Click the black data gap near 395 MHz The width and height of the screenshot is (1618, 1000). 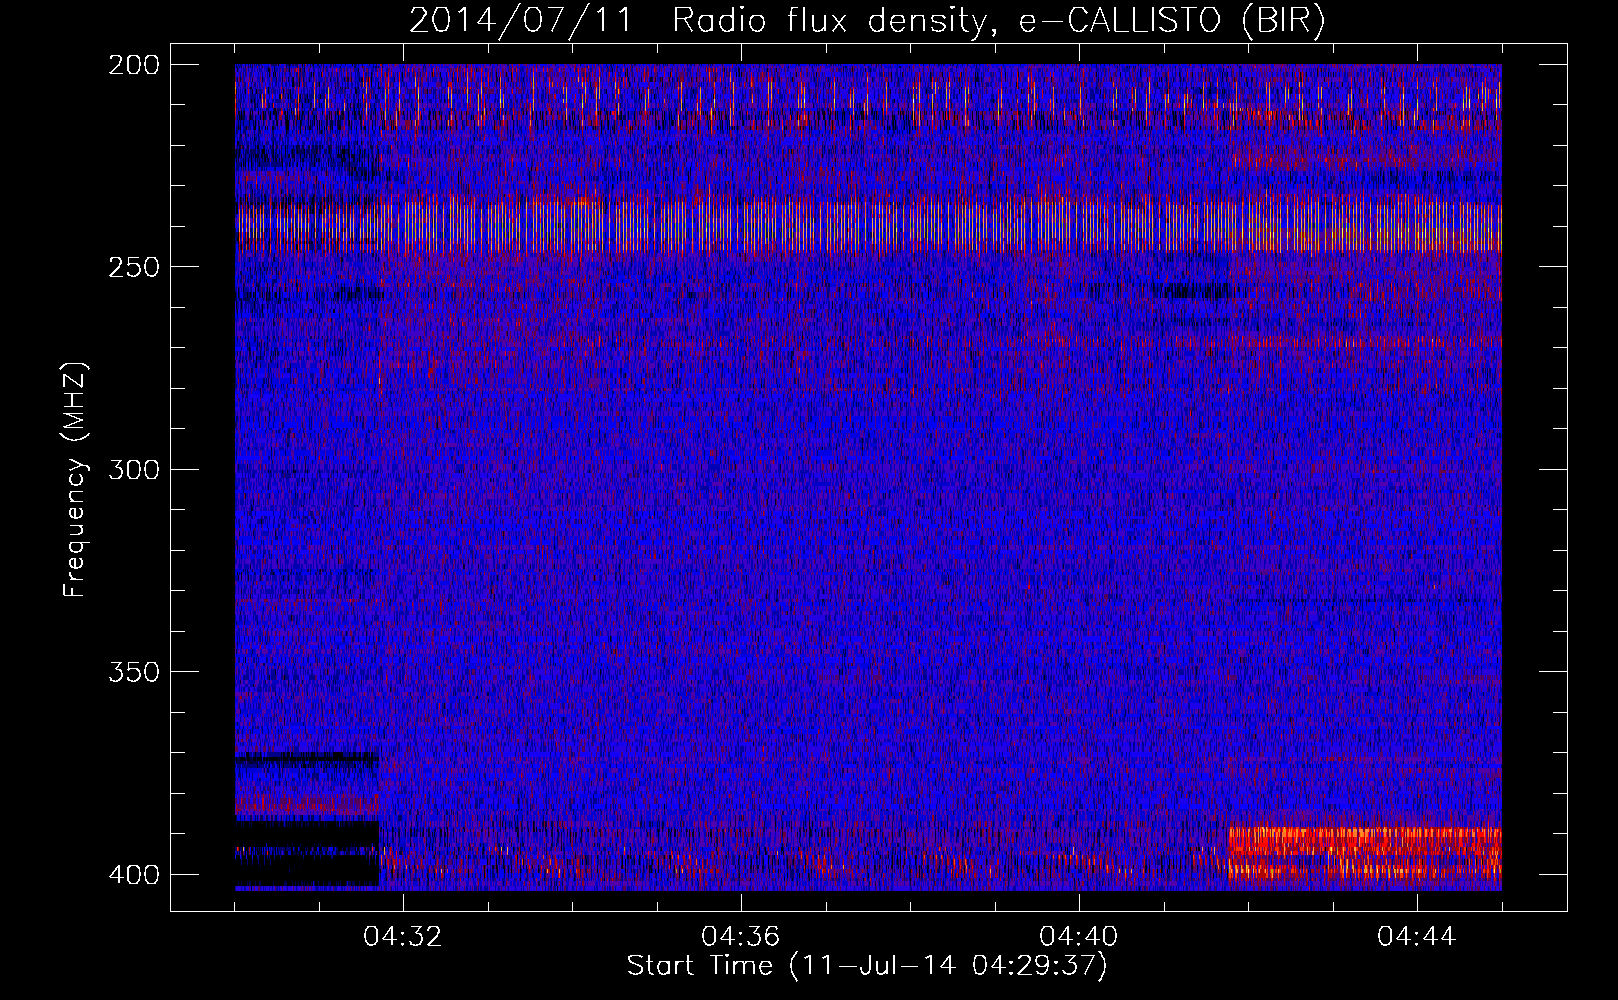[x=307, y=854]
